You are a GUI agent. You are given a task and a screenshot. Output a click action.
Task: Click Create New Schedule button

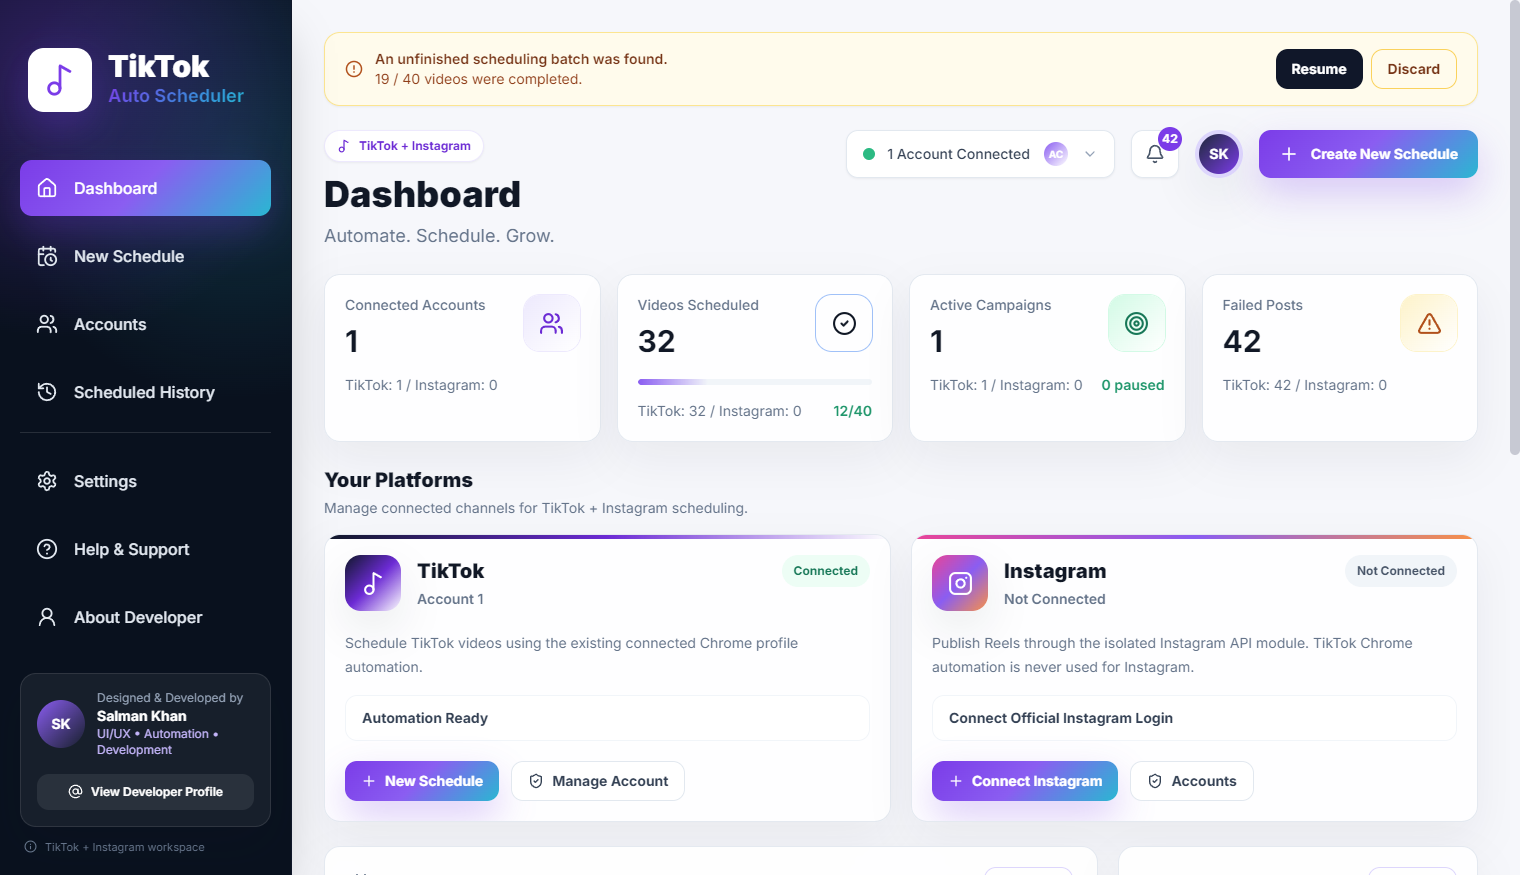[1368, 154]
